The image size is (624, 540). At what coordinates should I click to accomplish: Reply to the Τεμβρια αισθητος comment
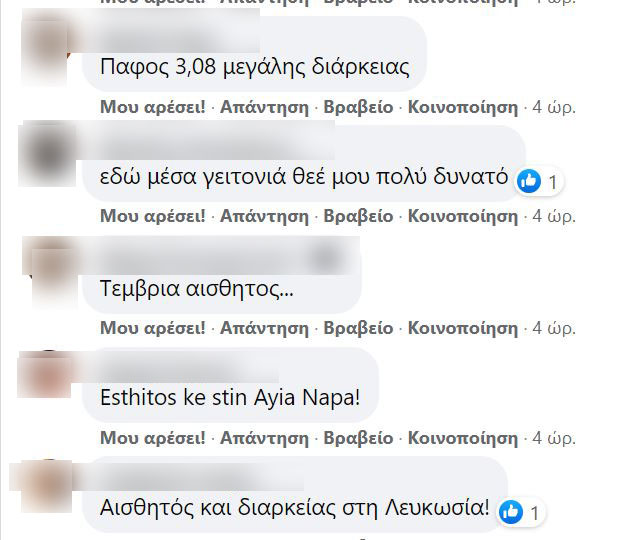[x=265, y=328]
